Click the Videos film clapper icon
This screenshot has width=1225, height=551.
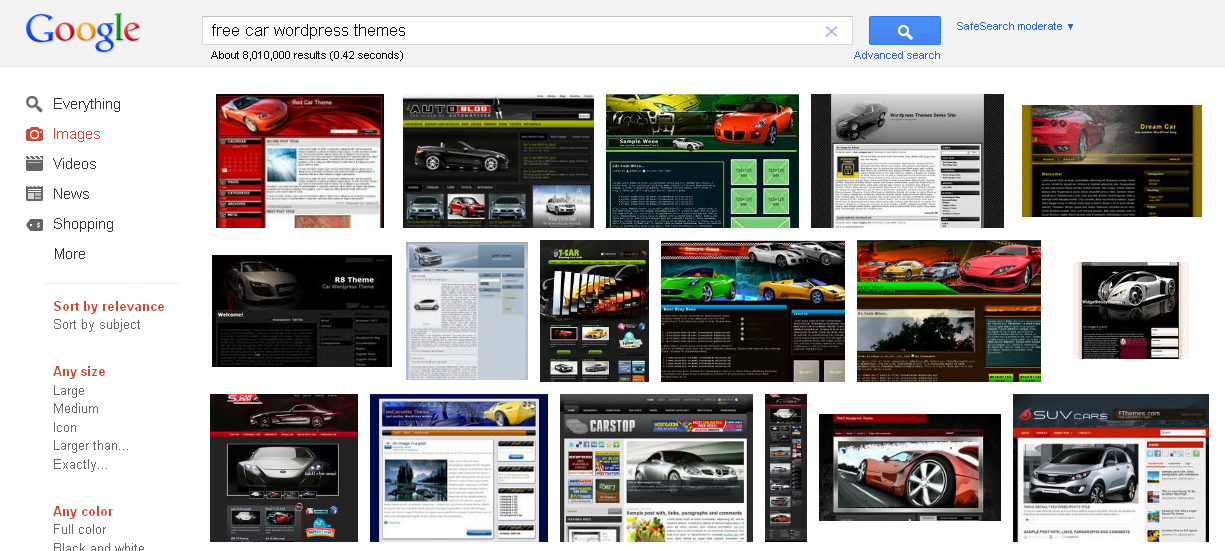pos(34,164)
